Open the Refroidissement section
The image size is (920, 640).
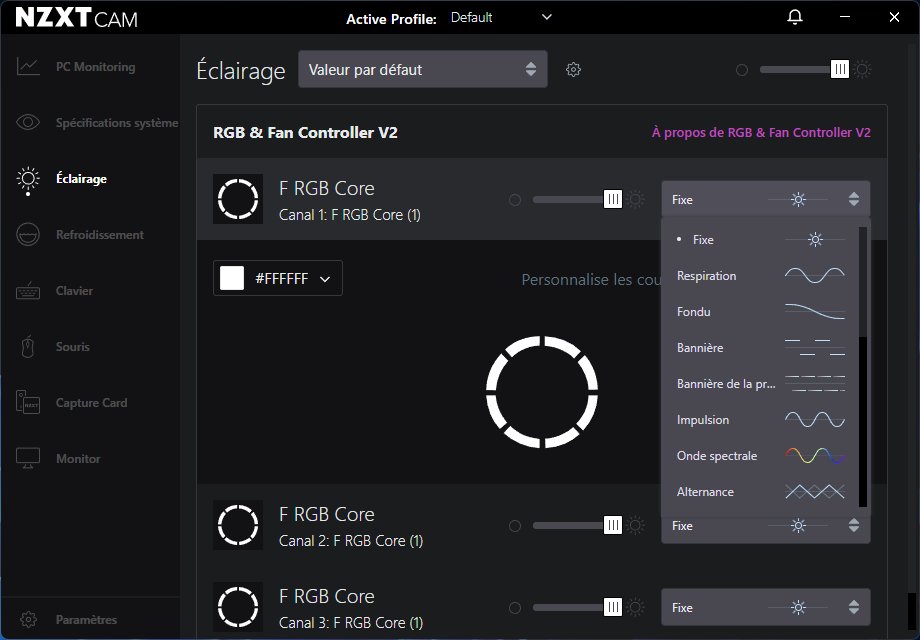tap(99, 235)
